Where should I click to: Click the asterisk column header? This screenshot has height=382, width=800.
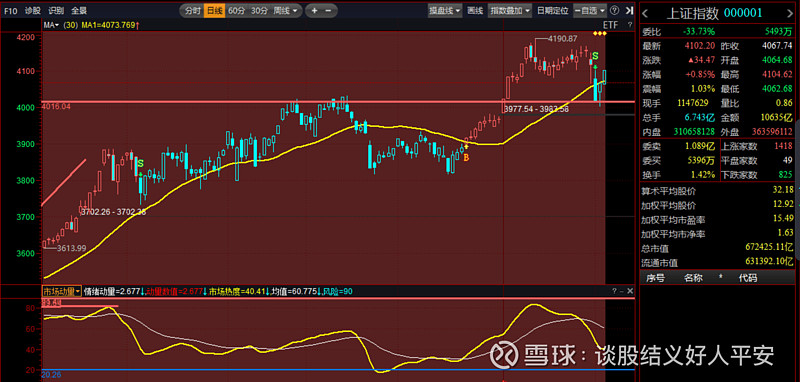pos(721,278)
